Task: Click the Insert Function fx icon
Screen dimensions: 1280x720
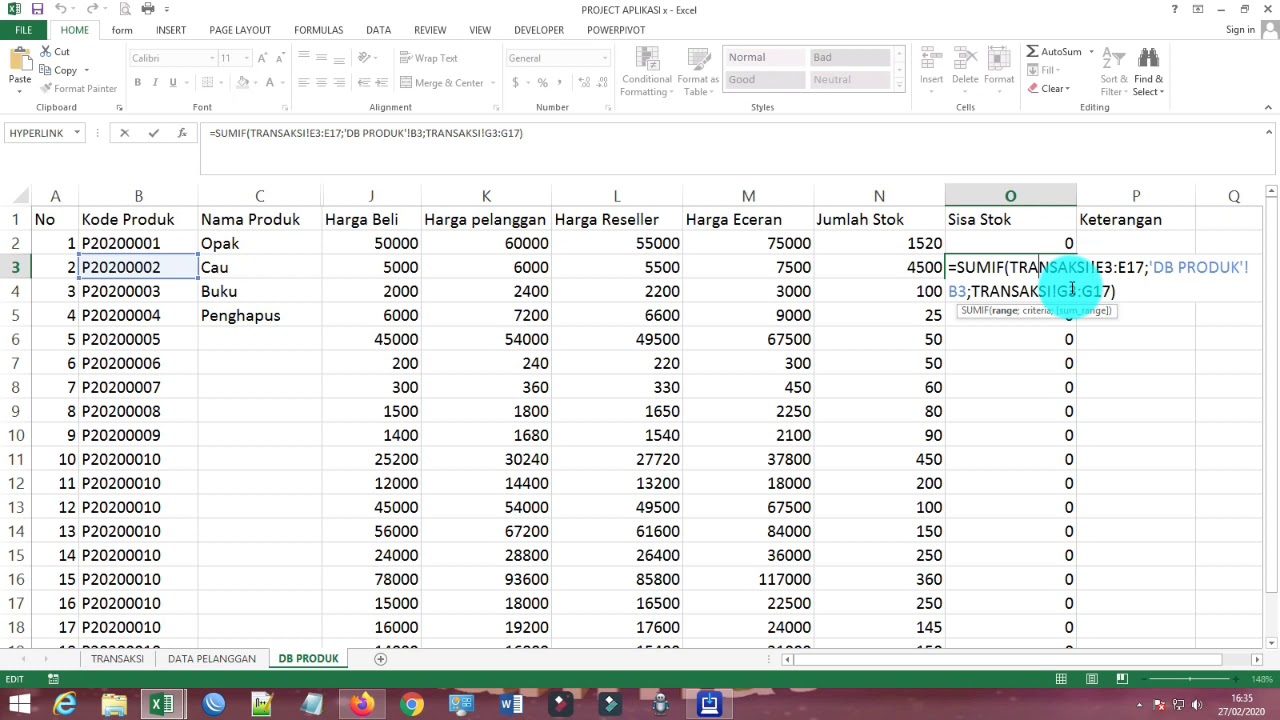Action: pyautogui.click(x=182, y=132)
